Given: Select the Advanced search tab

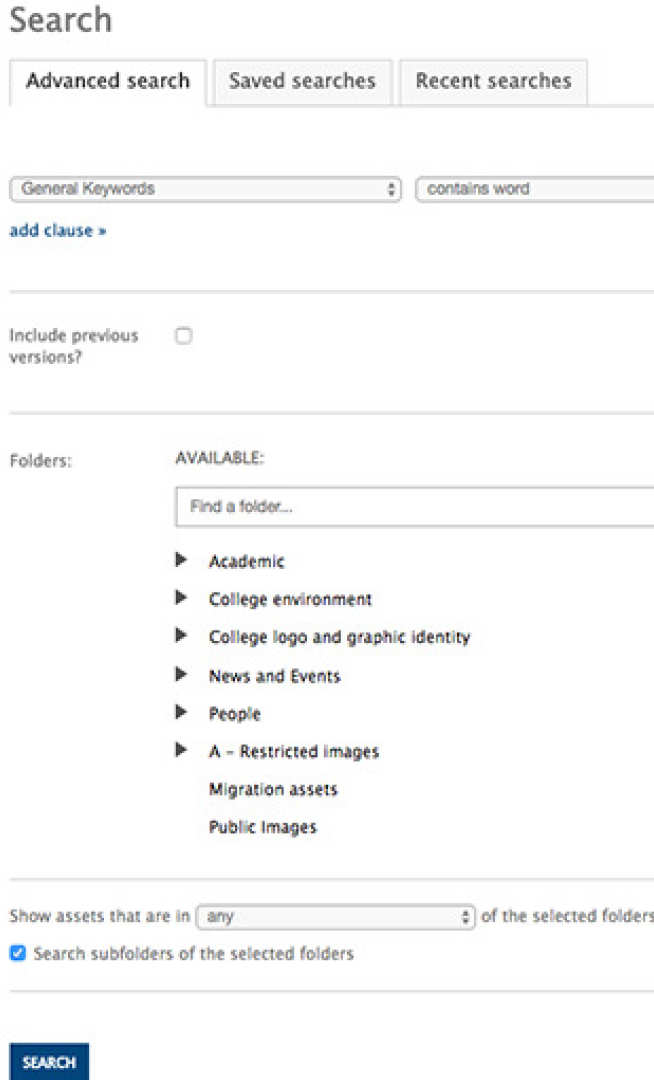Looking at the screenshot, I should (x=108, y=81).
